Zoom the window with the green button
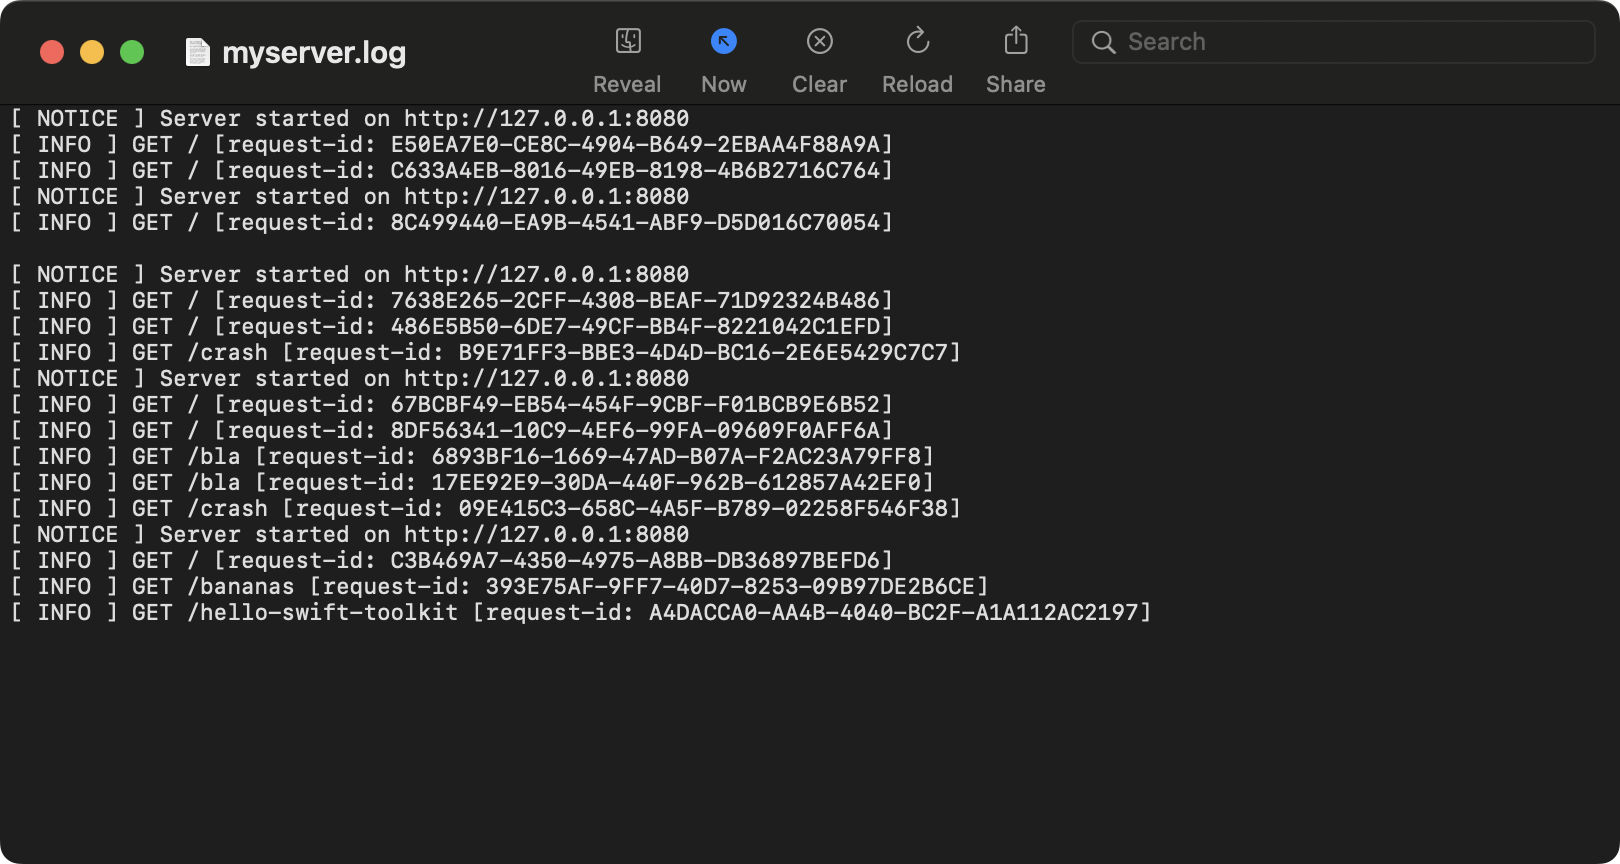1620x864 pixels. click(x=132, y=52)
